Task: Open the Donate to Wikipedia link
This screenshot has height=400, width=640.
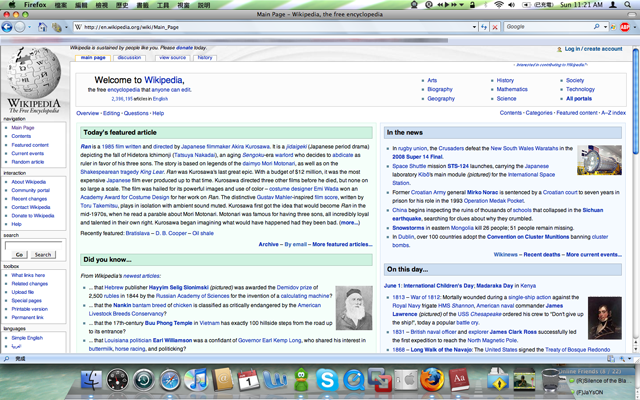Action: pyautogui.click(x=33, y=216)
